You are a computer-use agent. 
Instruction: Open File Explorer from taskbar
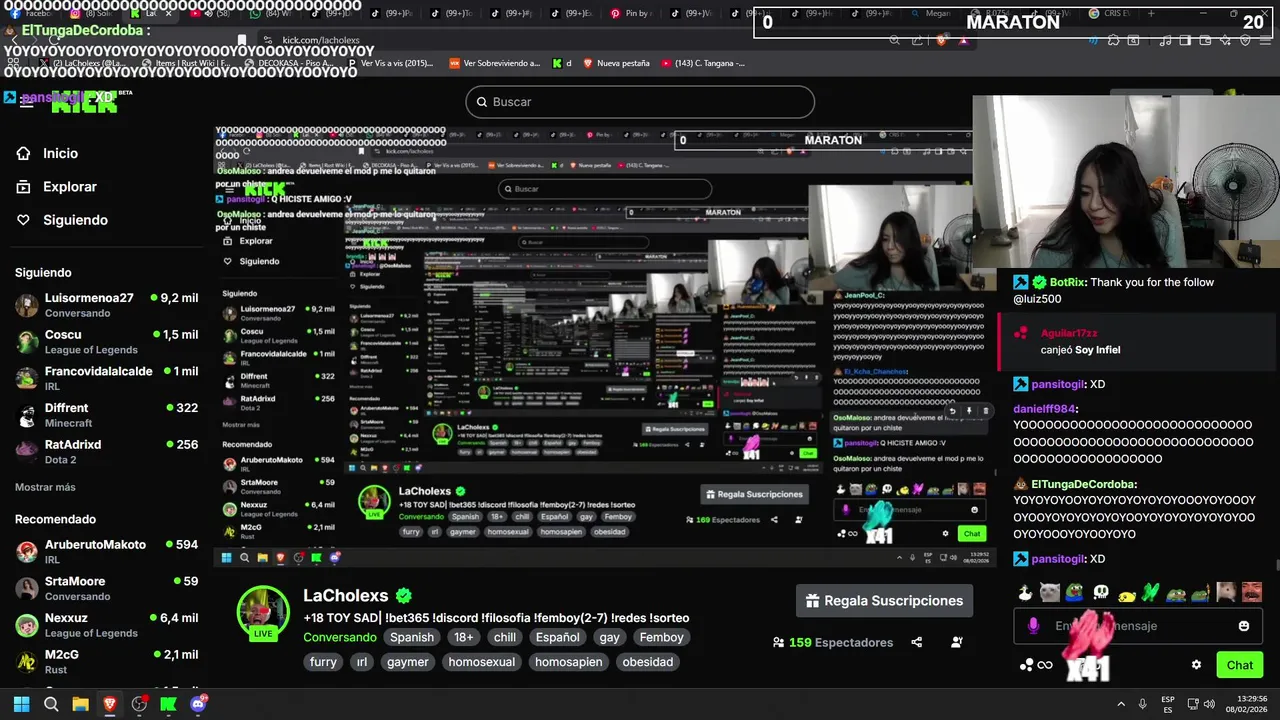pyautogui.click(x=81, y=704)
